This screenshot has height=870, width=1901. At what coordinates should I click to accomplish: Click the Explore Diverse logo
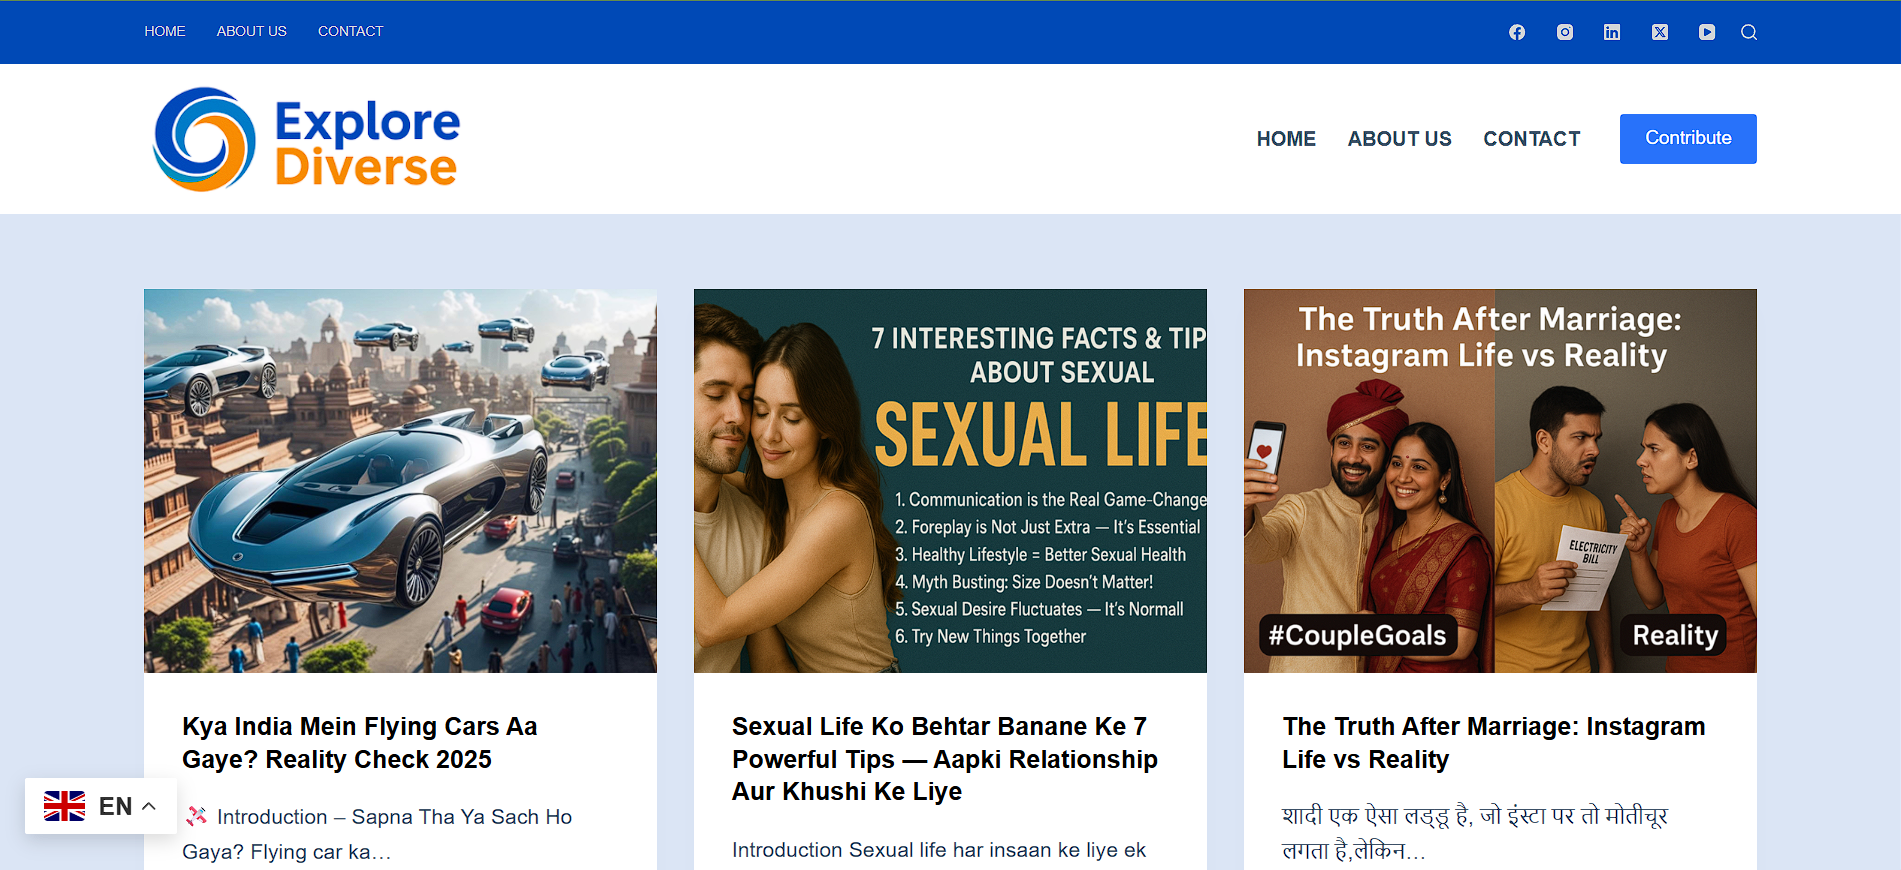[306, 140]
